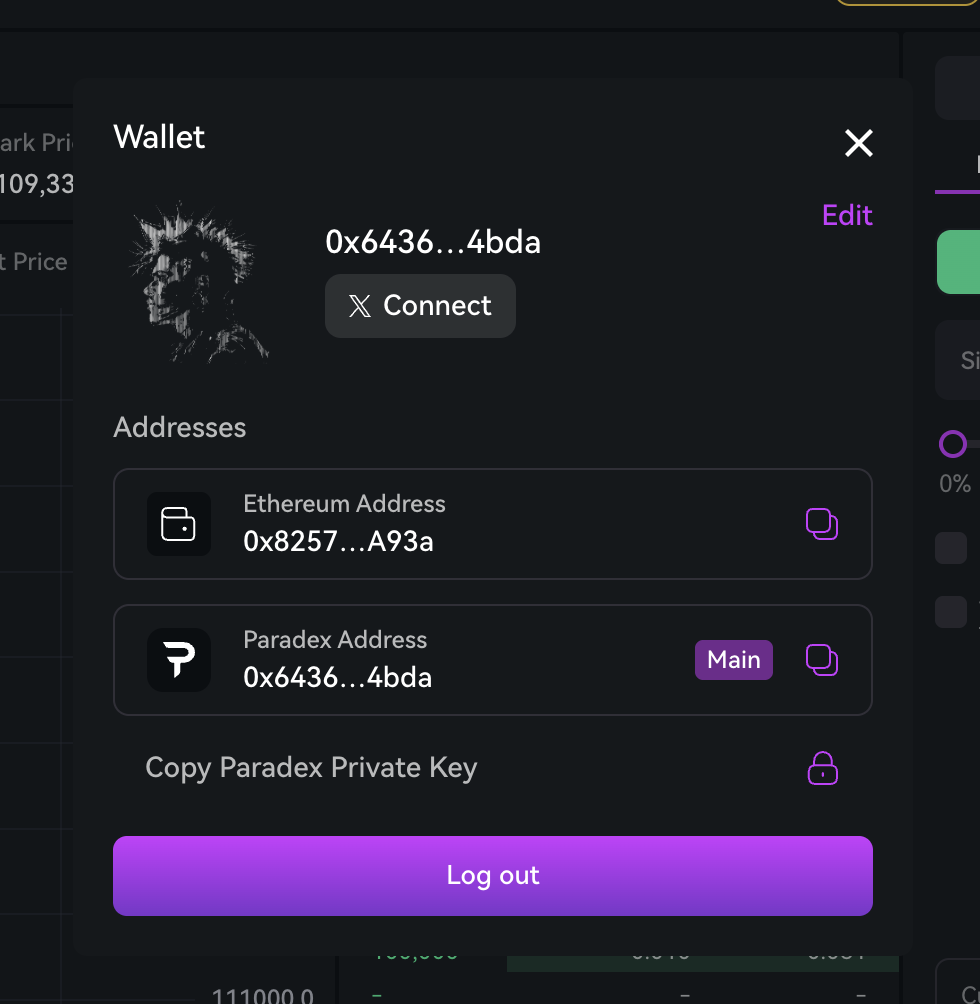Click the truncated address 0x6436…4bda
Screen dimensions: 980x1004
click(x=433, y=242)
